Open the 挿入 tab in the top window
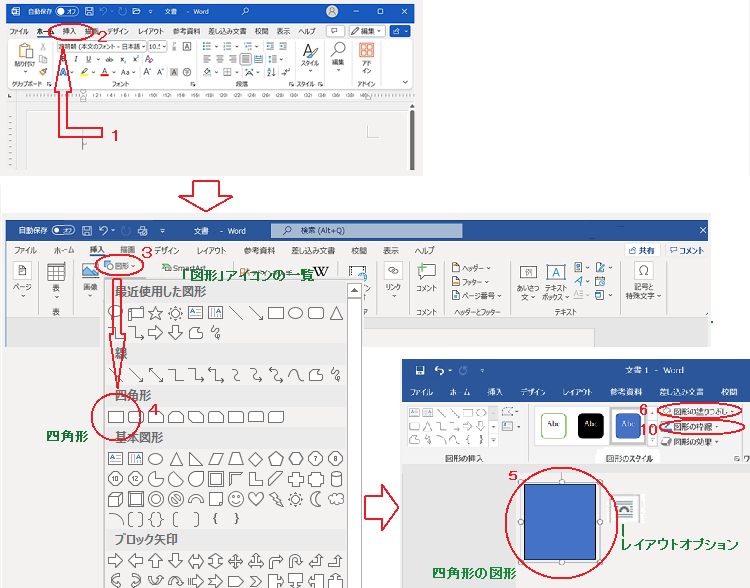This screenshot has width=750, height=588. pyautogui.click(x=68, y=31)
